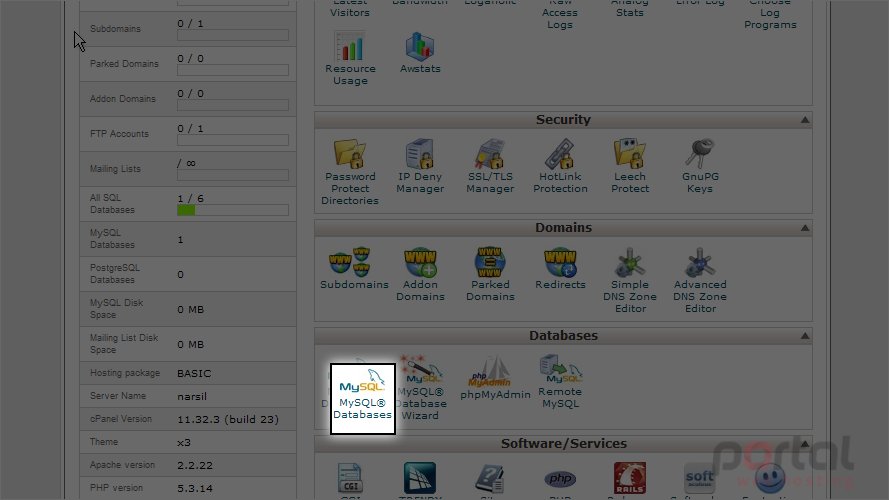The image size is (889, 500).
Task: Click the Latest Visitors link text
Action: 350,9
